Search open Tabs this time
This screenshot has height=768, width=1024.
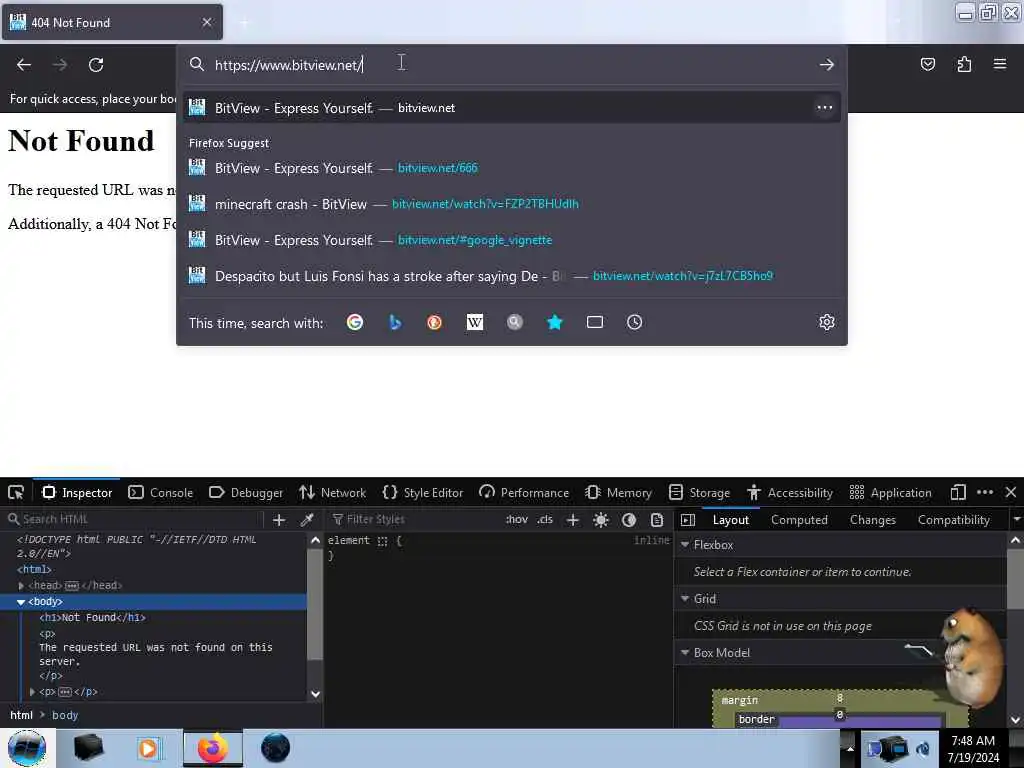click(x=594, y=322)
